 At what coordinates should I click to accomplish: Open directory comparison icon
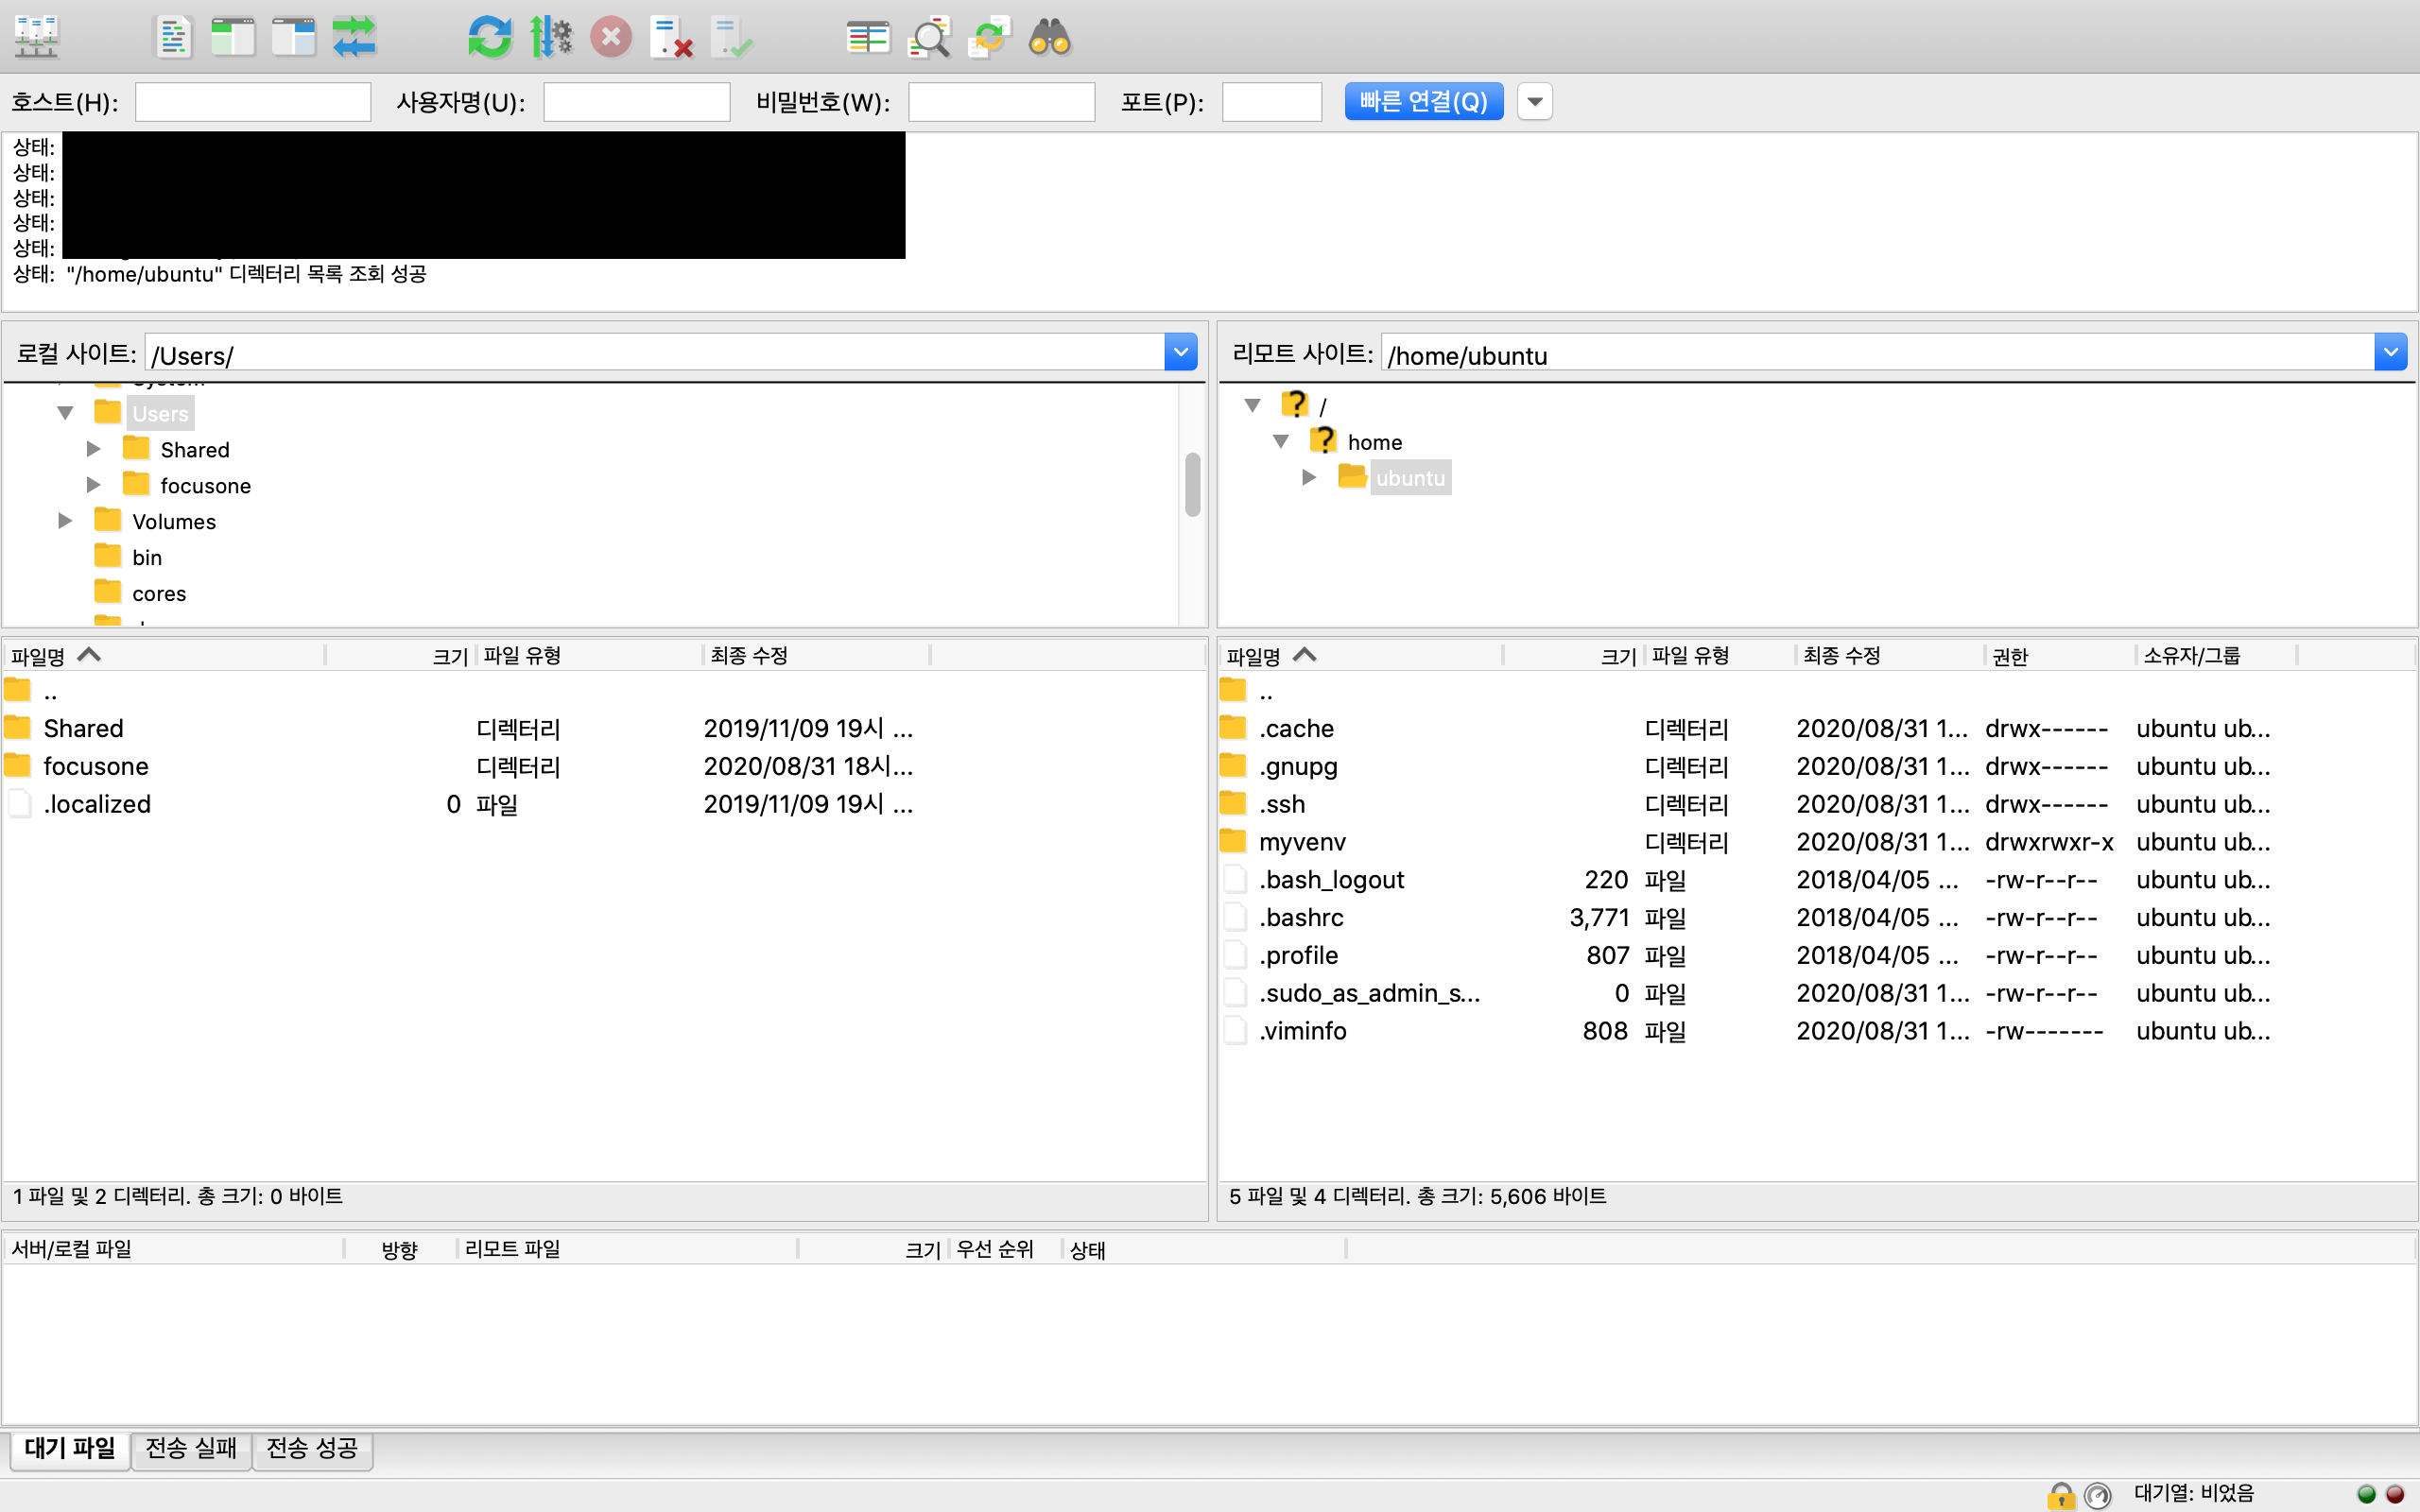[x=867, y=37]
